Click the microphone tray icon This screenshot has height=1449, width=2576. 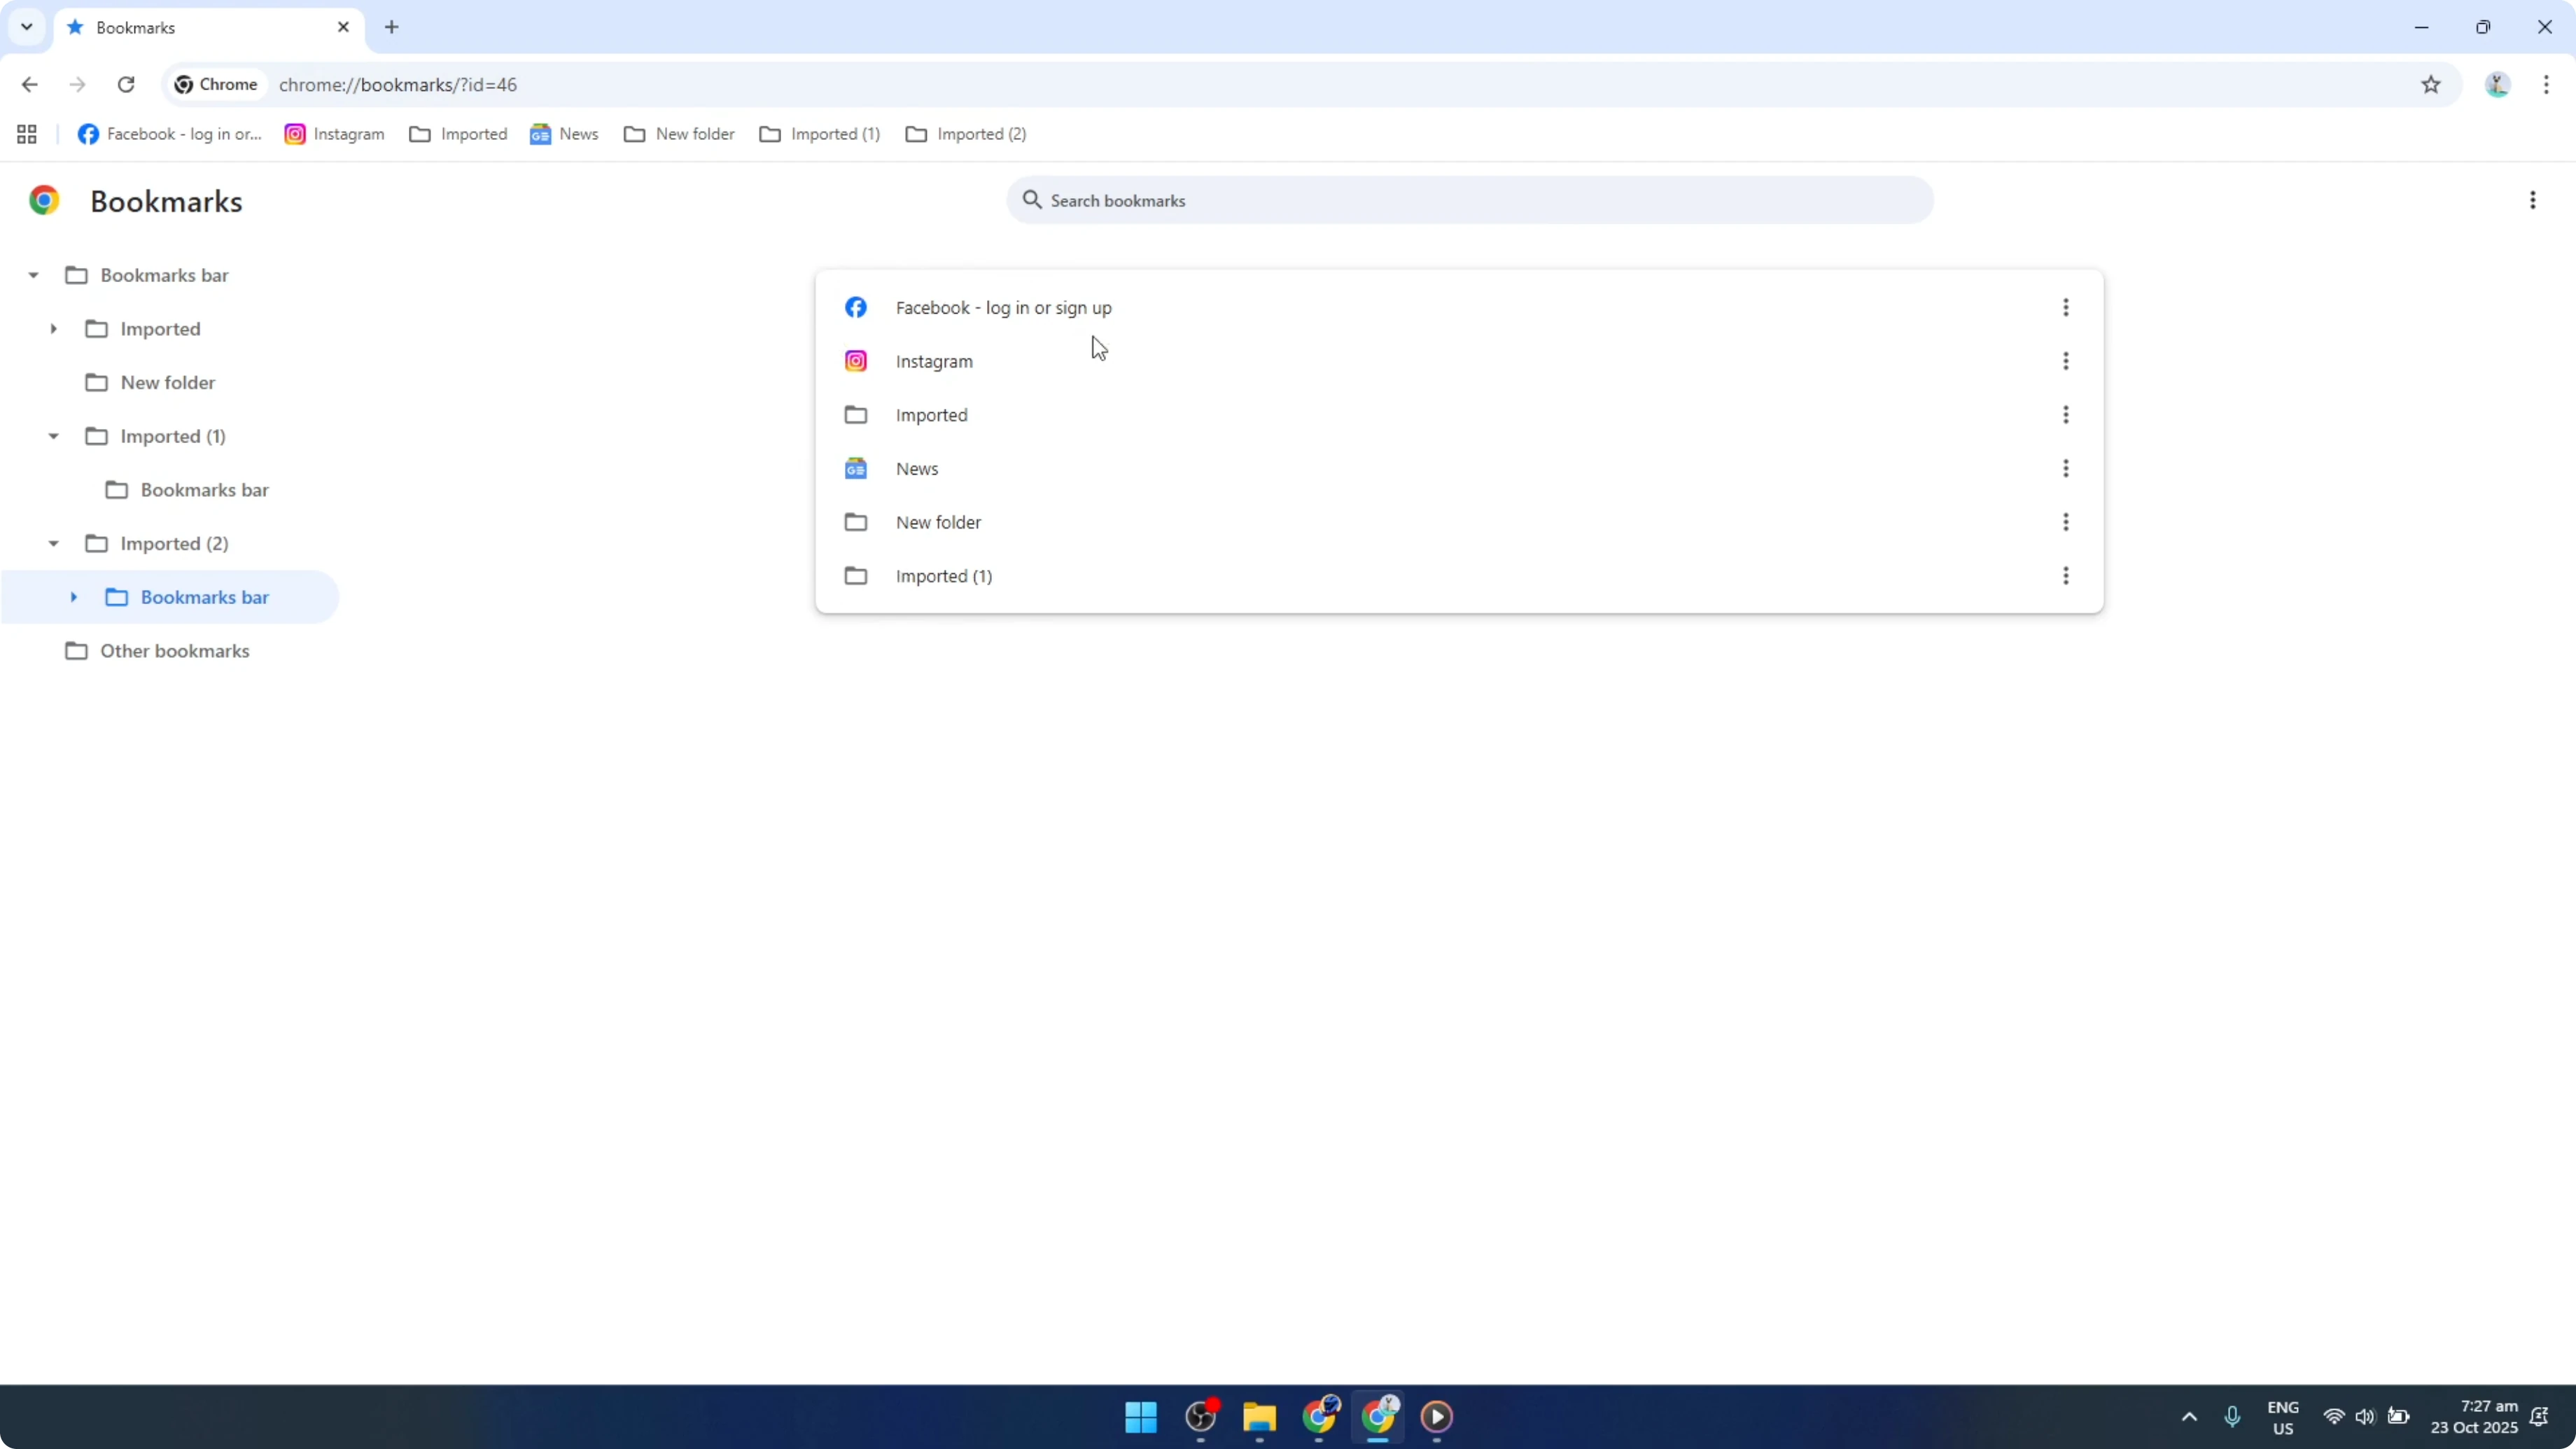[2232, 1417]
